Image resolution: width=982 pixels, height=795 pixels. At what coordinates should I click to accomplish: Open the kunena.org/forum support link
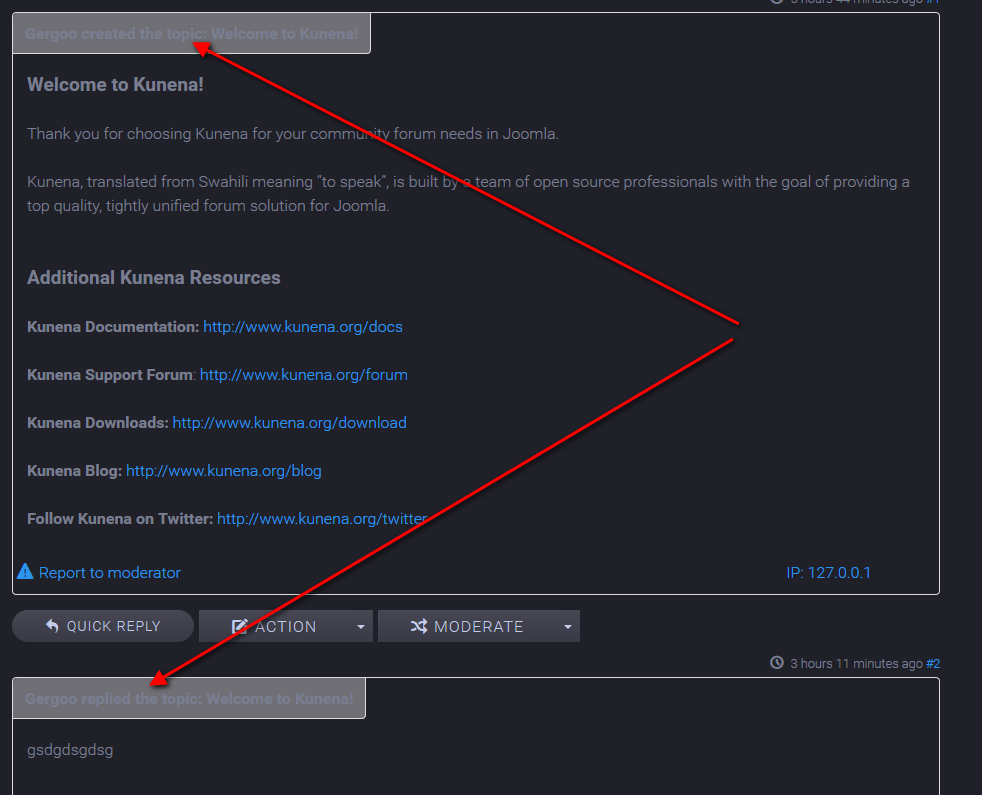(304, 375)
